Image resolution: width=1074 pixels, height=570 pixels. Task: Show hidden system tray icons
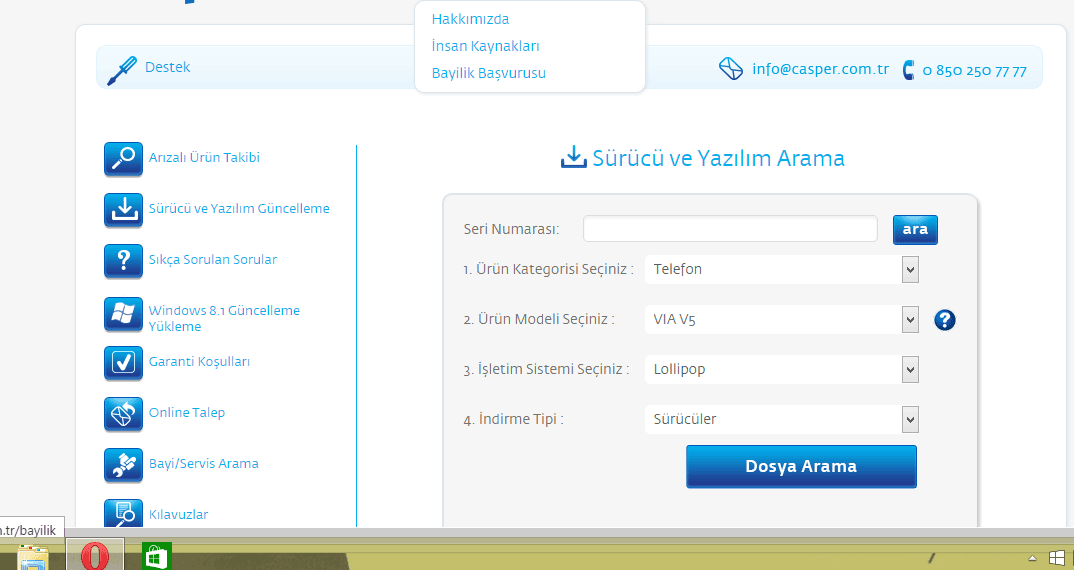coord(1032,558)
